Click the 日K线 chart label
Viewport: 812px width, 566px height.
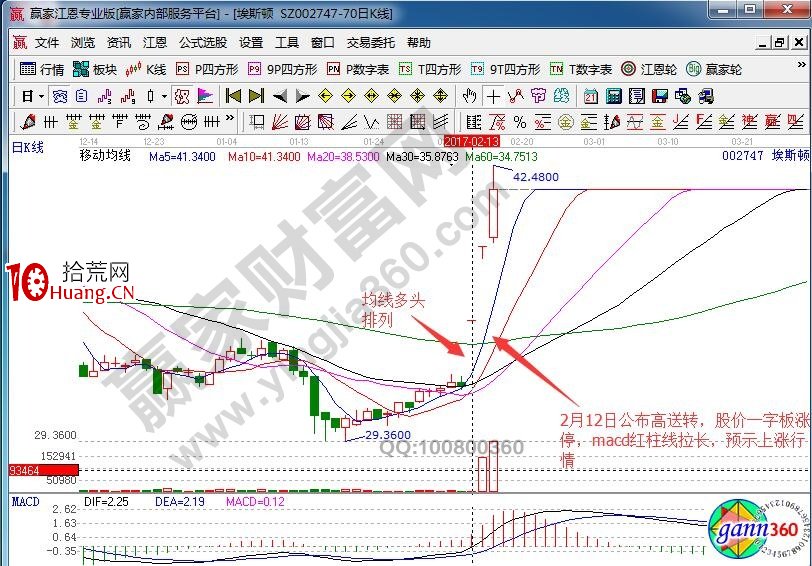point(27,148)
